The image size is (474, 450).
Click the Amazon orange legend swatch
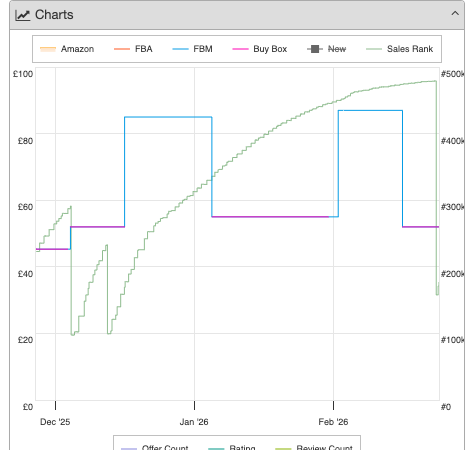[48, 49]
